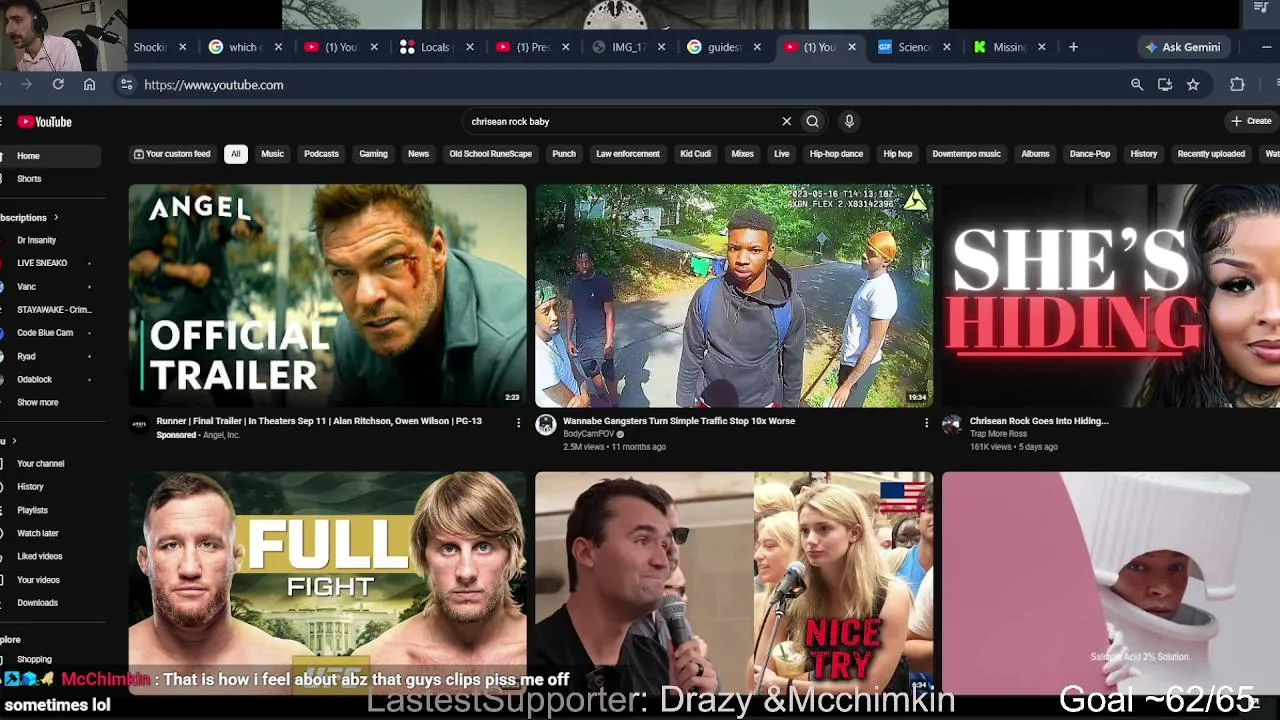Open more options for the Runner trailer video

[518, 423]
